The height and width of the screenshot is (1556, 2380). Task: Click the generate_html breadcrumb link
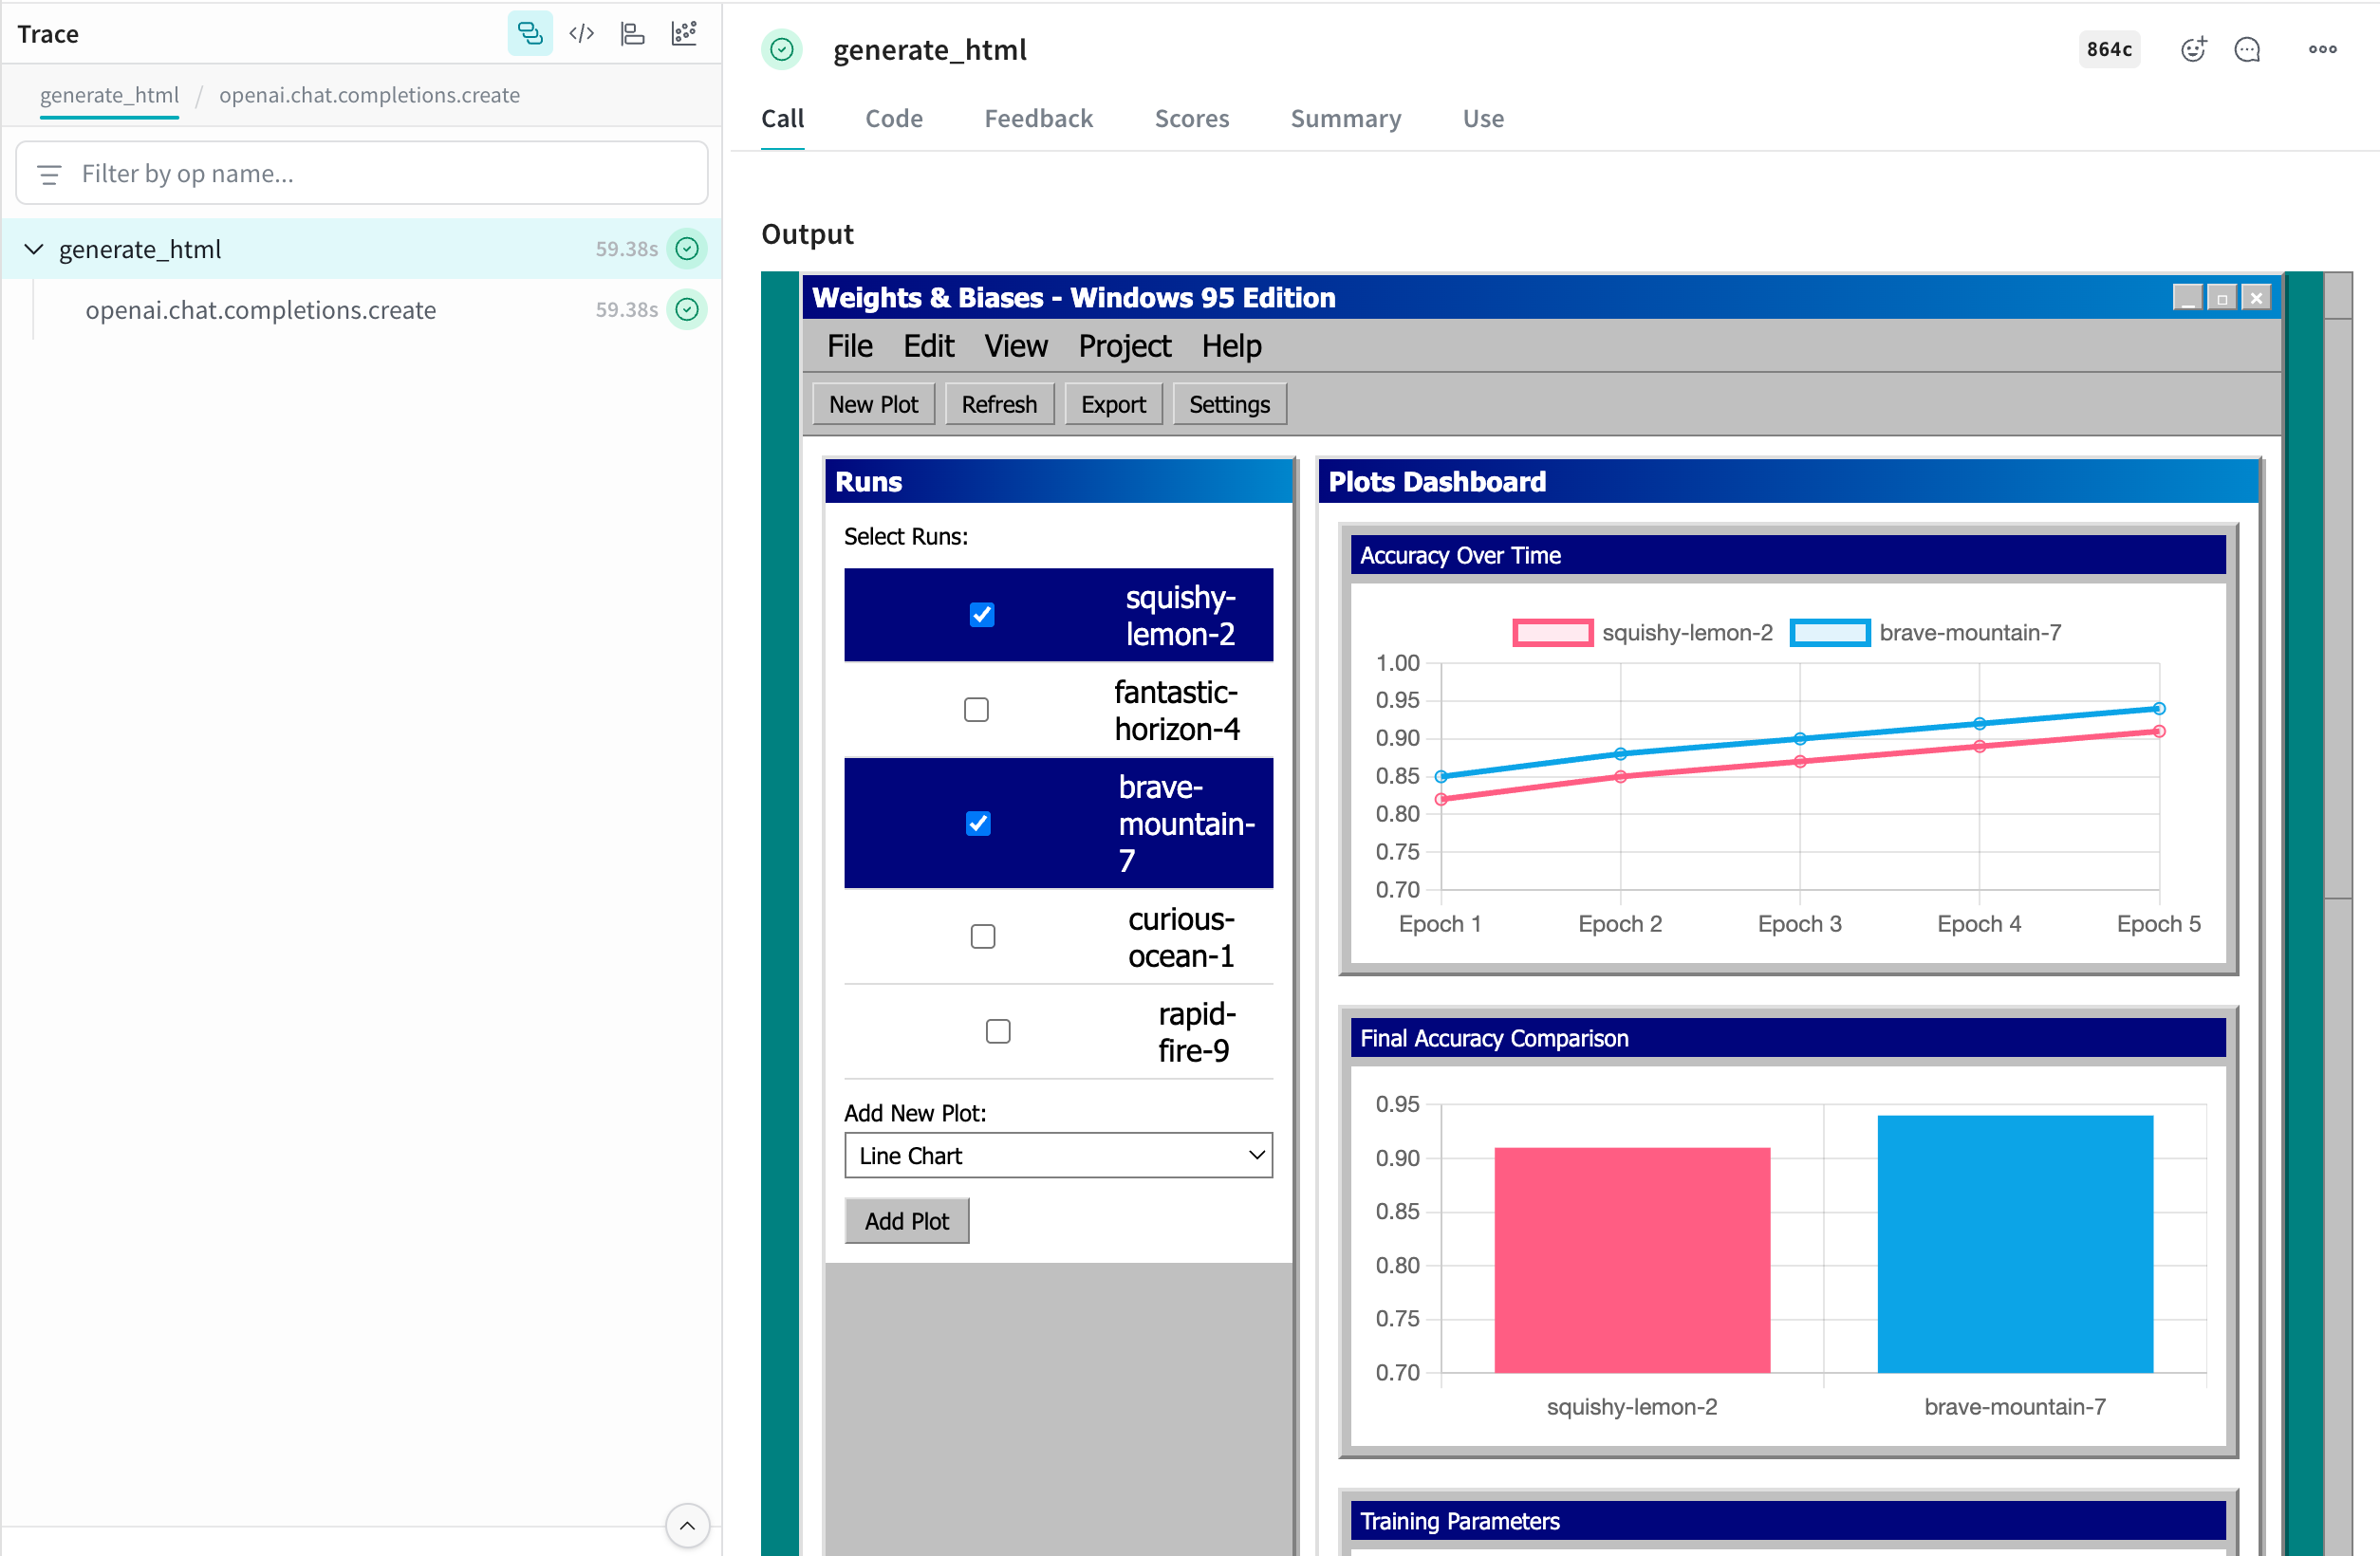(109, 95)
